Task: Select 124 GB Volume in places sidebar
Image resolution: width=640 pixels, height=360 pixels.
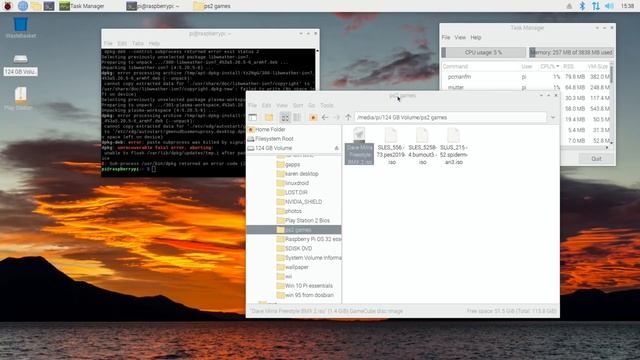Action: point(290,148)
